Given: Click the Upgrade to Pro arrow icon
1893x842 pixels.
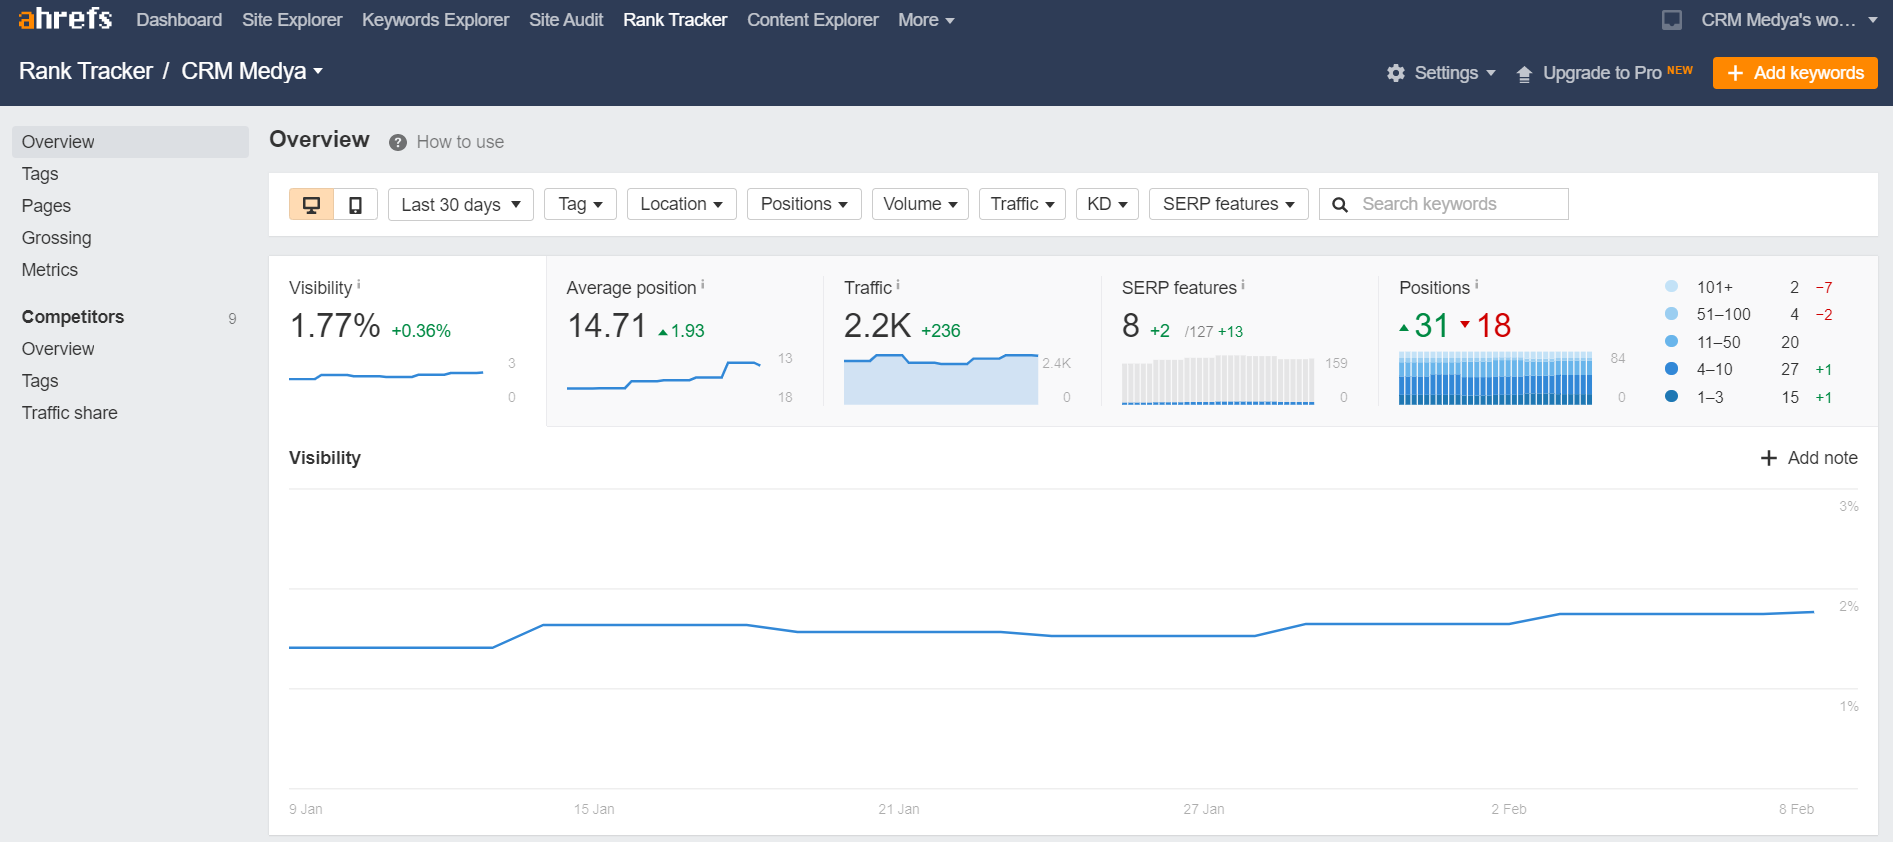Looking at the screenshot, I should point(1524,74).
